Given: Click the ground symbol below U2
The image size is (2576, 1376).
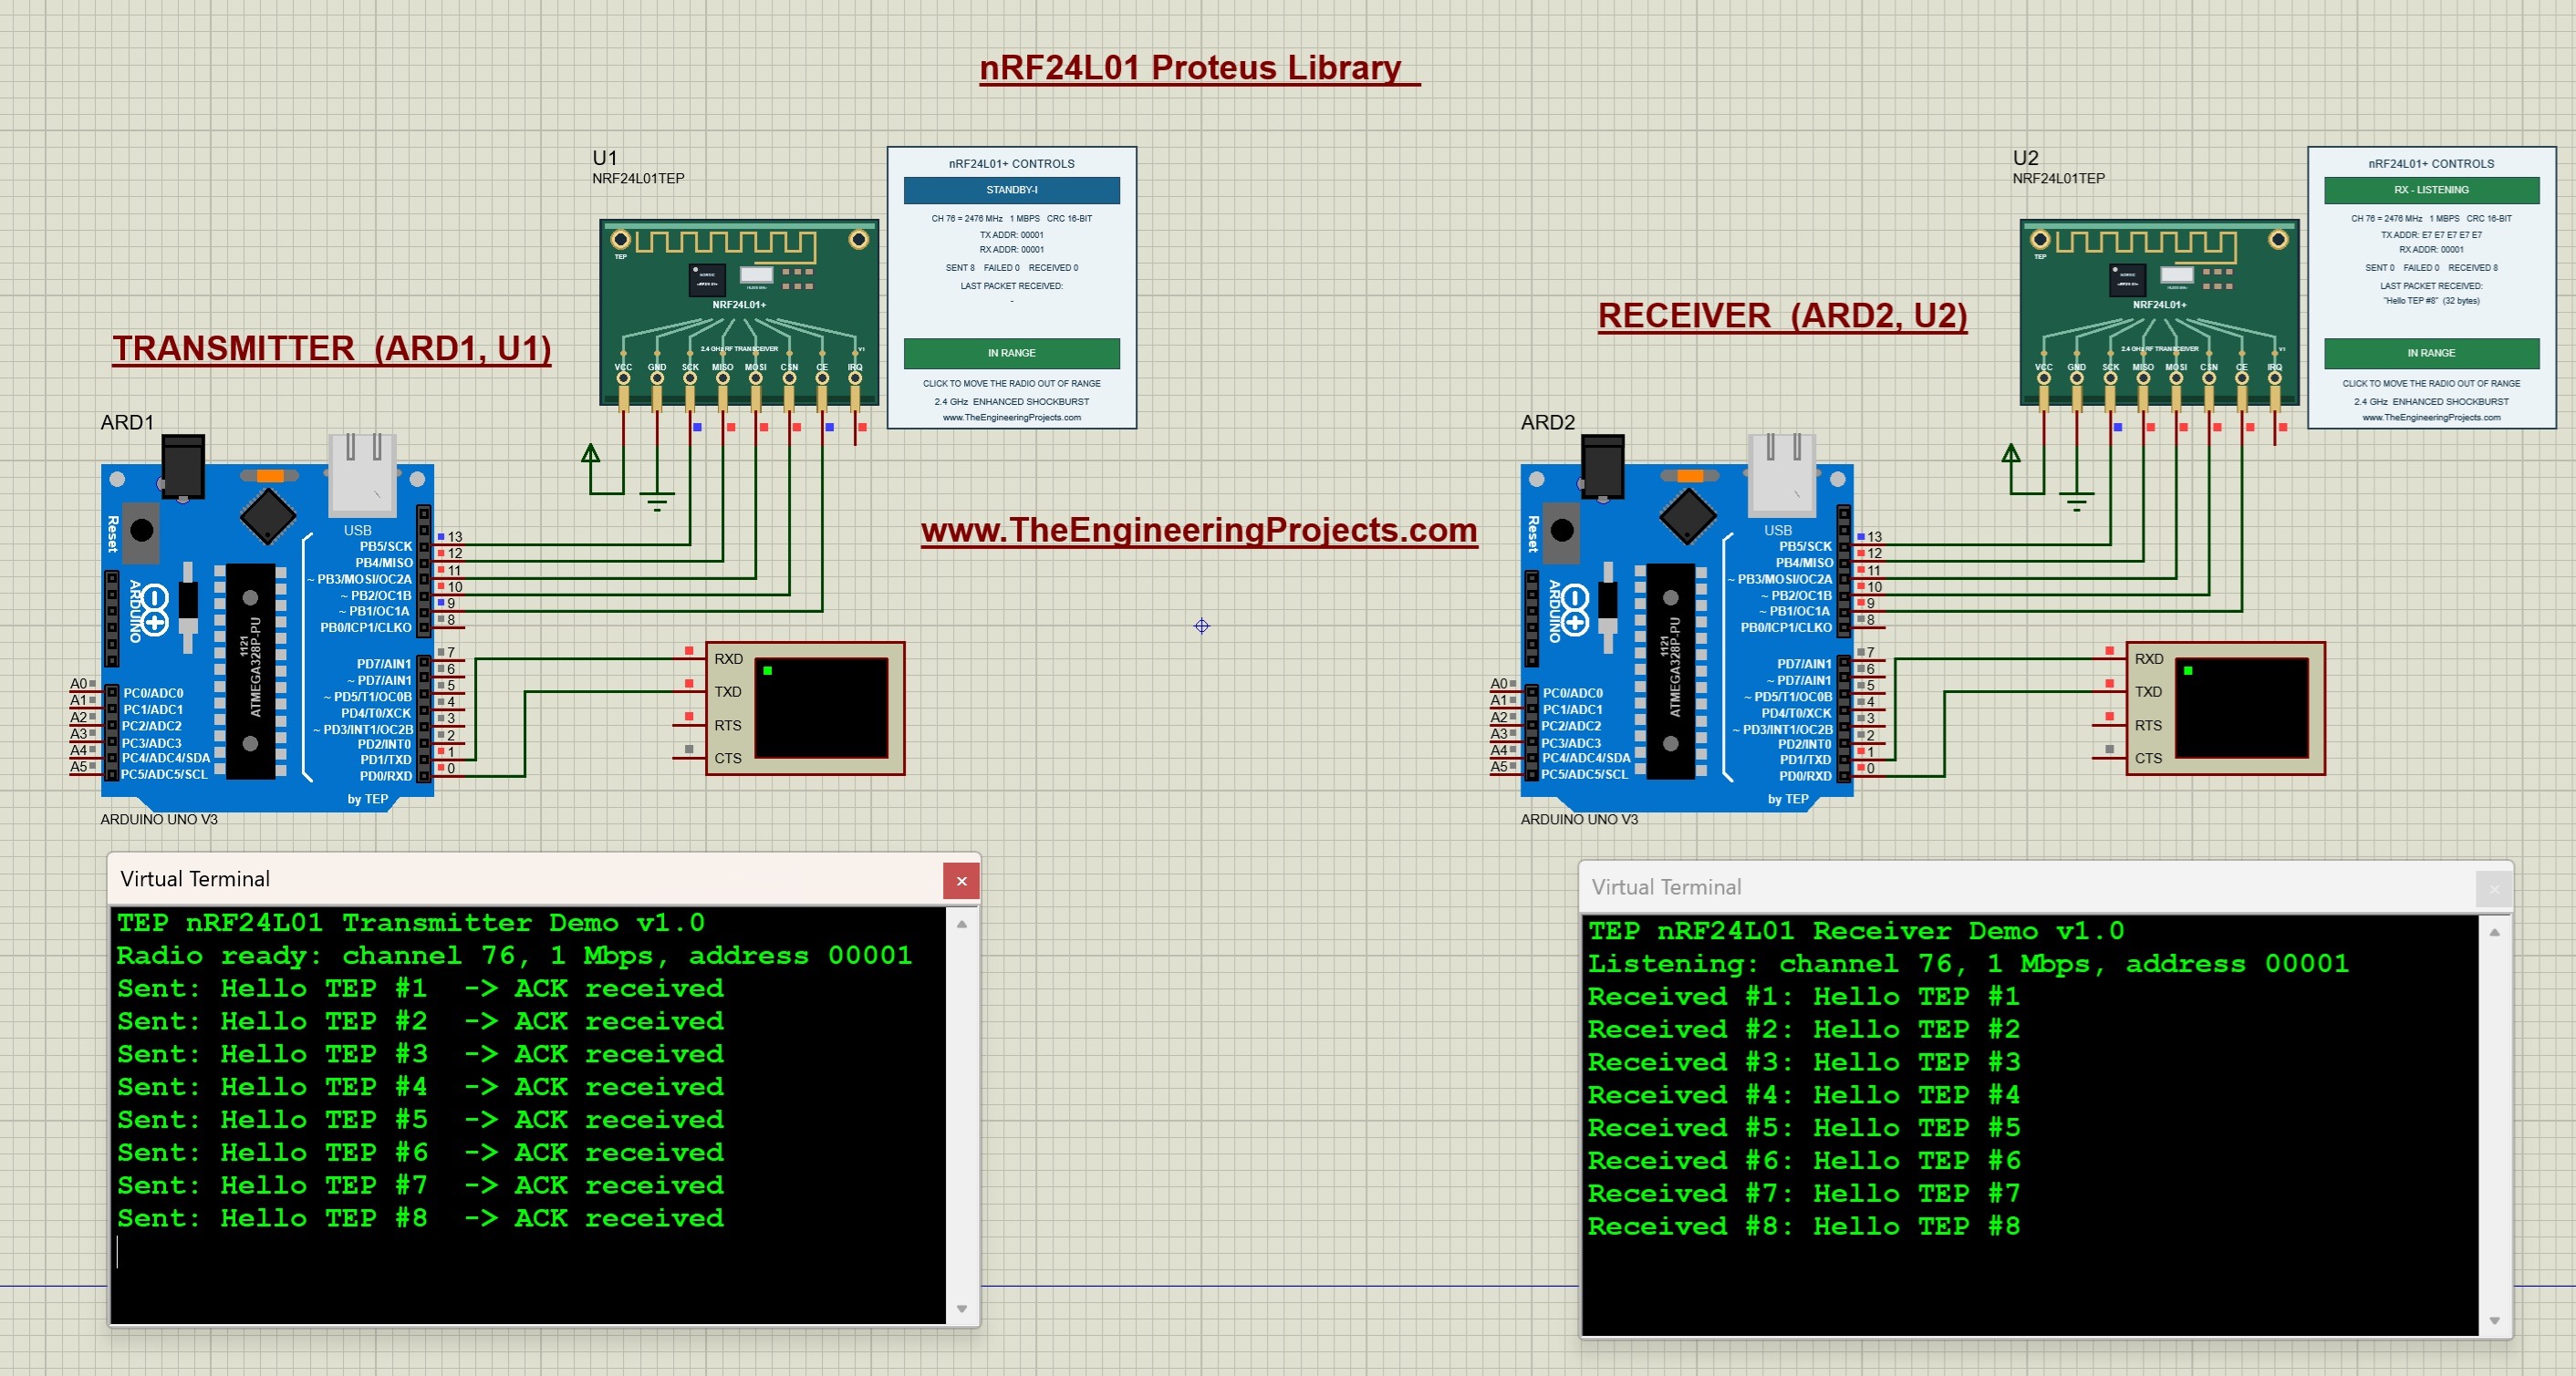Looking at the screenshot, I should [x=2077, y=501].
